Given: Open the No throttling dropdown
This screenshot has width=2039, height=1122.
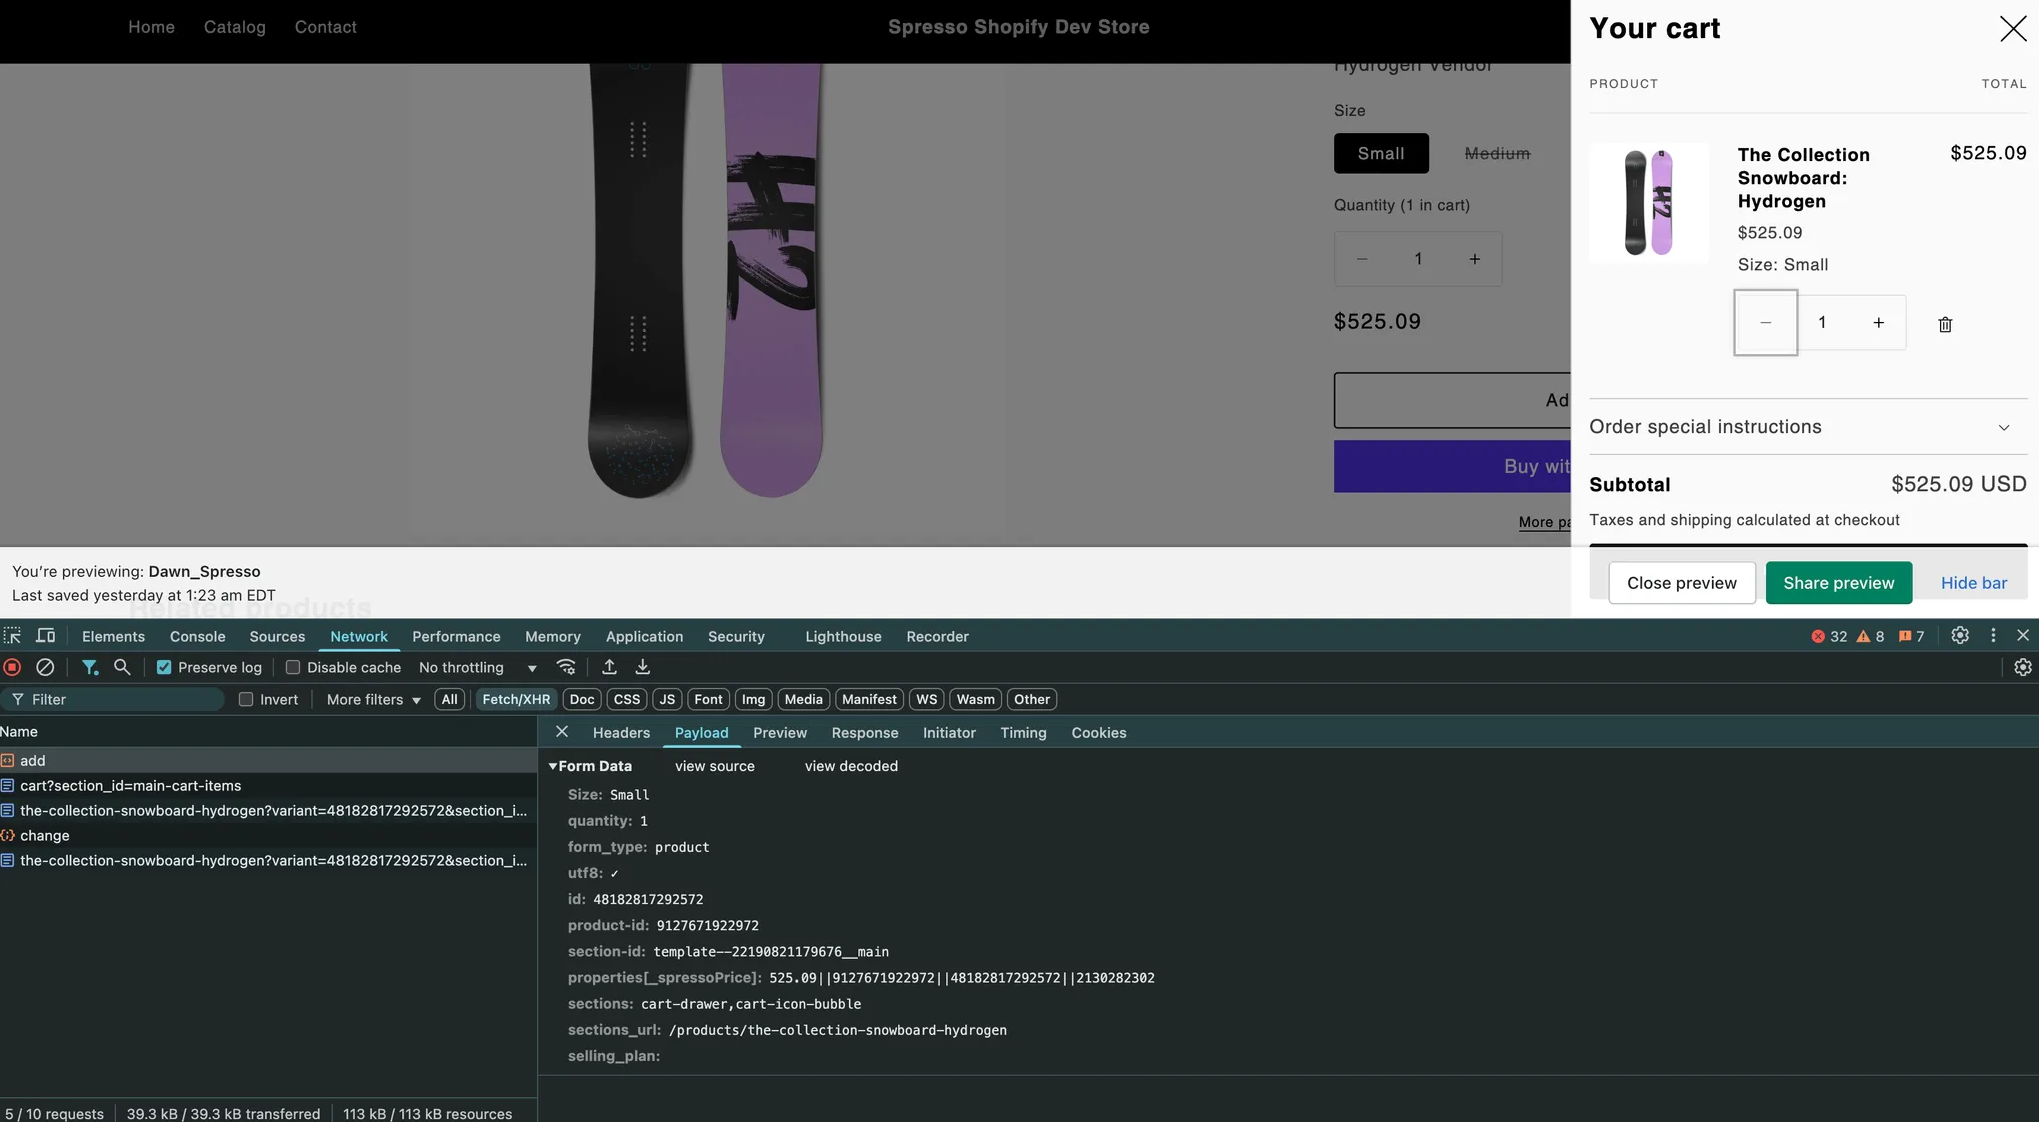Looking at the screenshot, I should (477, 667).
